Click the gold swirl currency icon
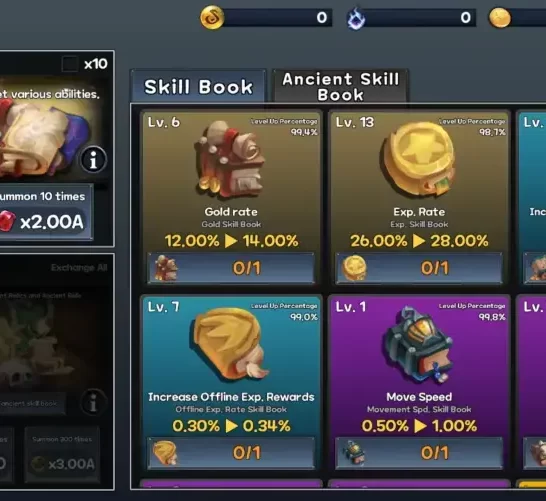Viewport: 546px width, 501px height. 212,17
